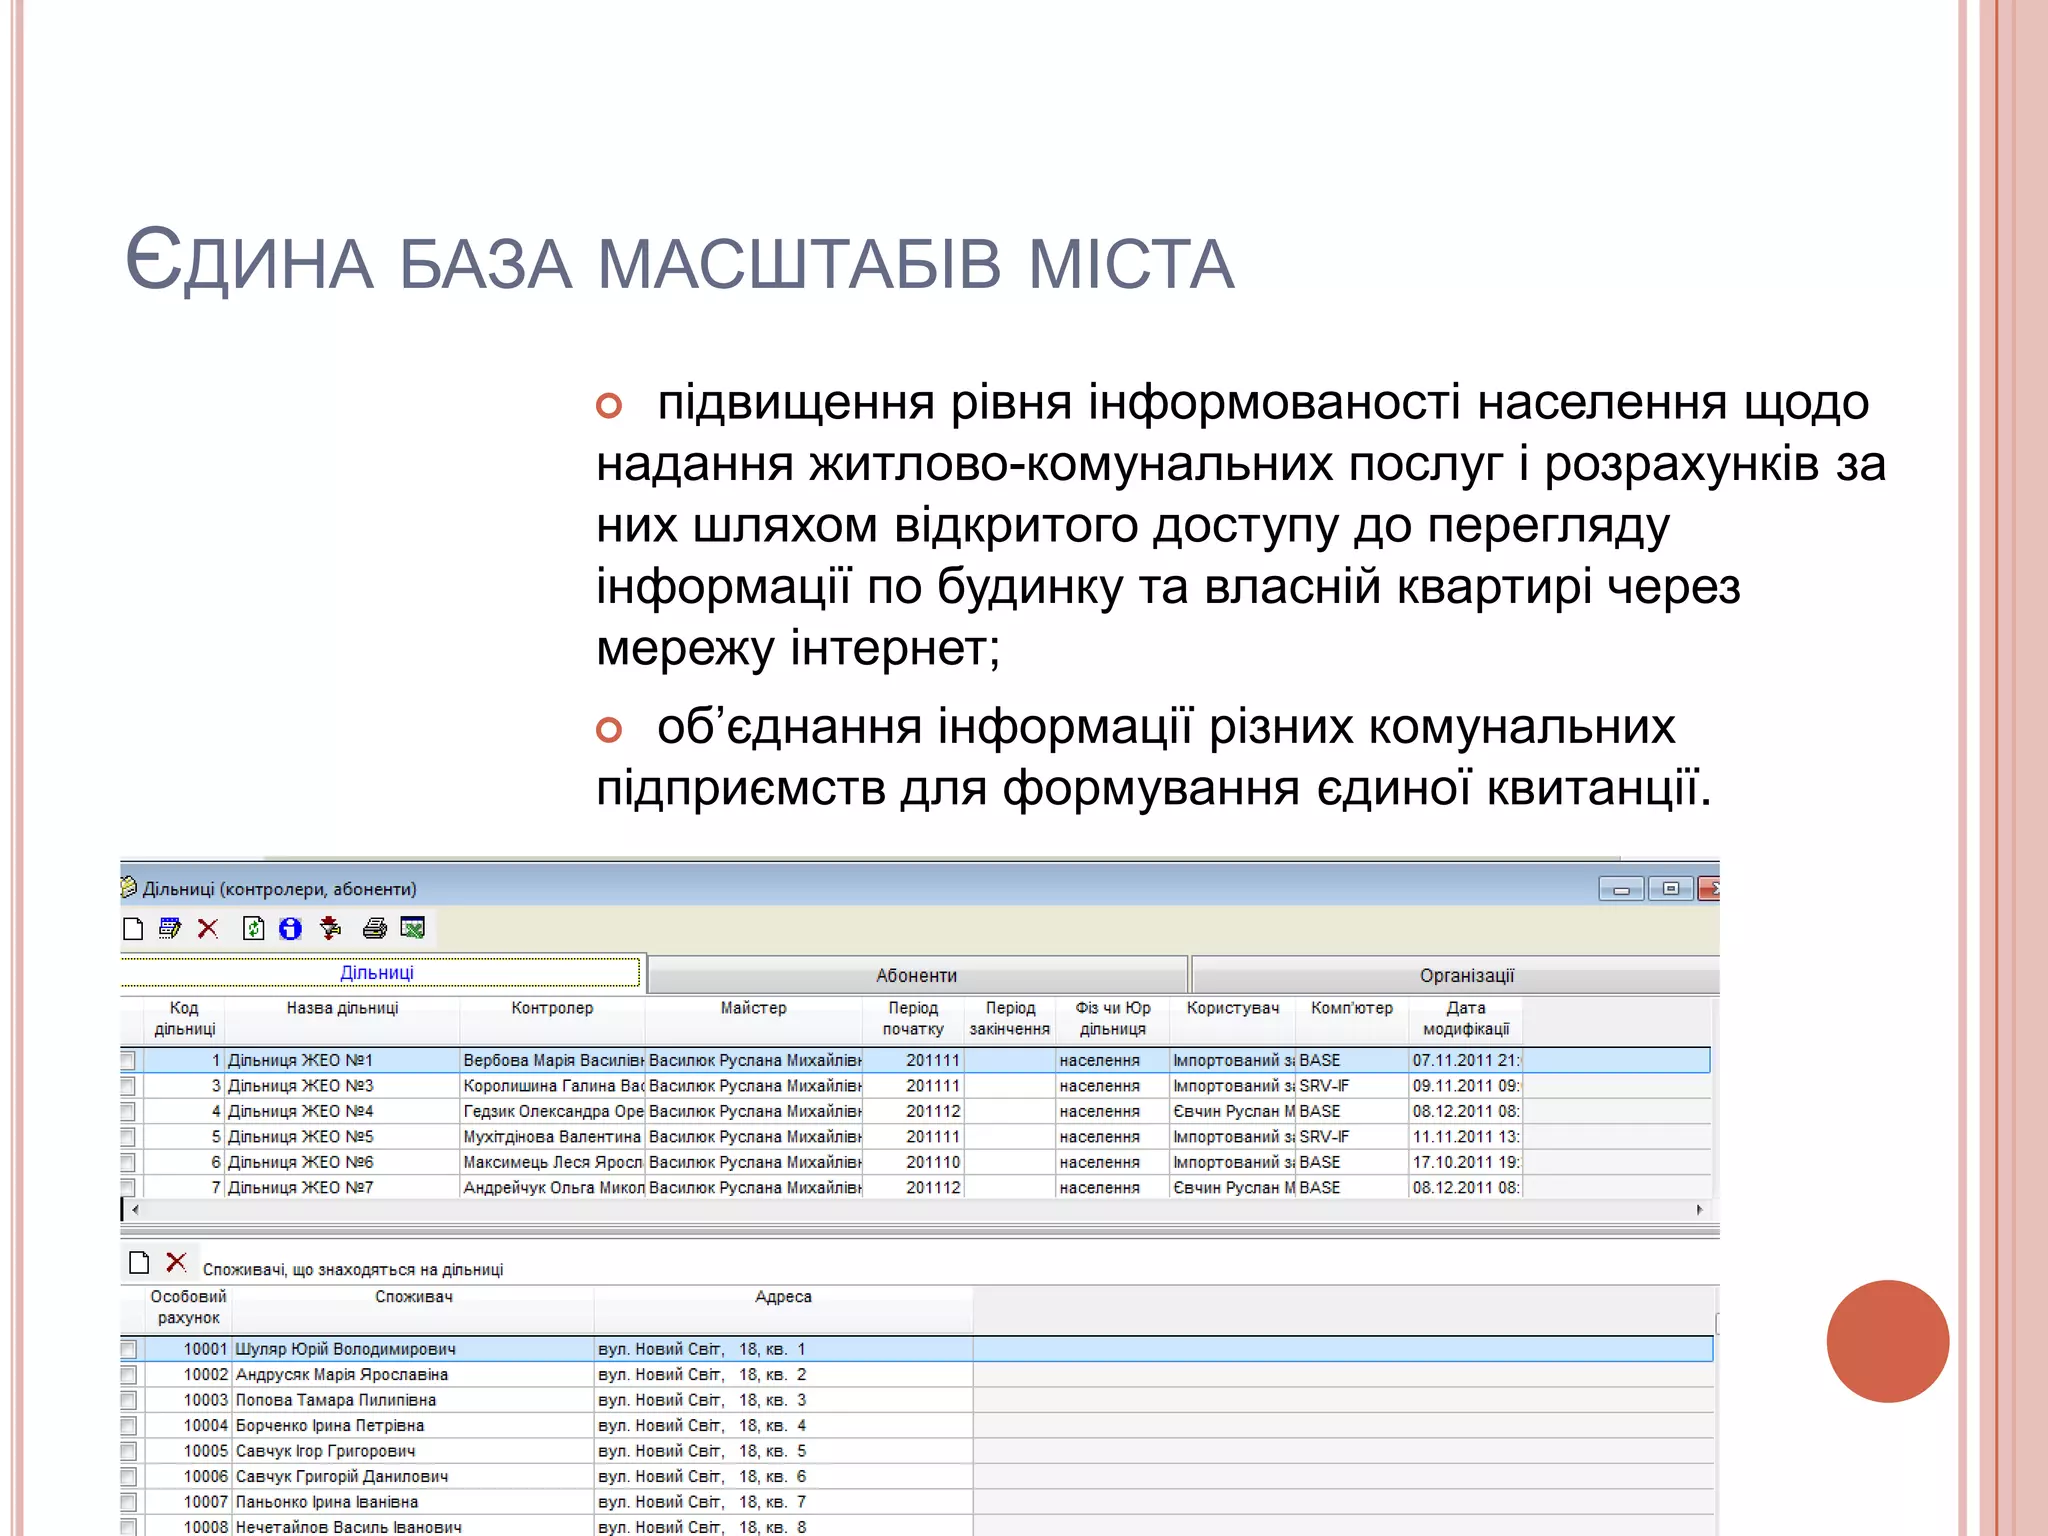Click the green Refresh document icon
2048x1536 pixels.
pyautogui.click(x=254, y=929)
